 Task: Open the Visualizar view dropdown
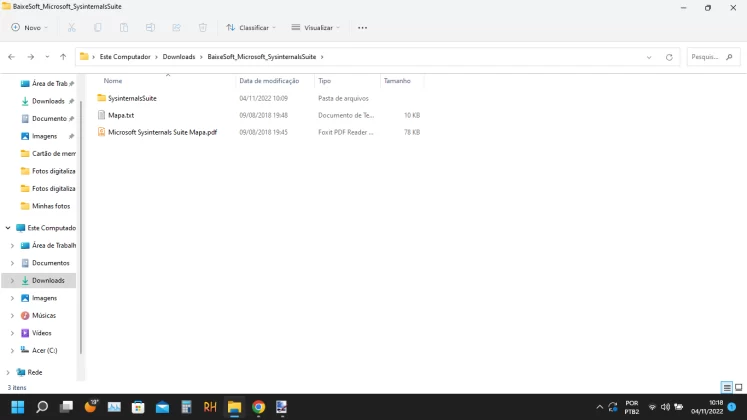click(316, 28)
